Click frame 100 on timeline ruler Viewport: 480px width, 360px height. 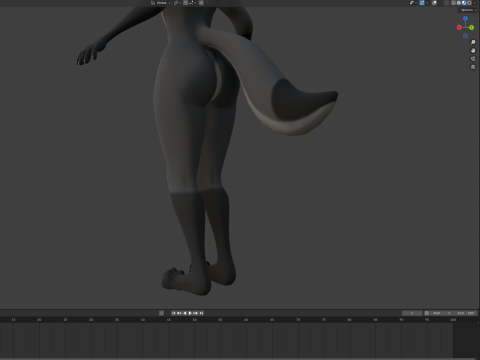[453, 320]
